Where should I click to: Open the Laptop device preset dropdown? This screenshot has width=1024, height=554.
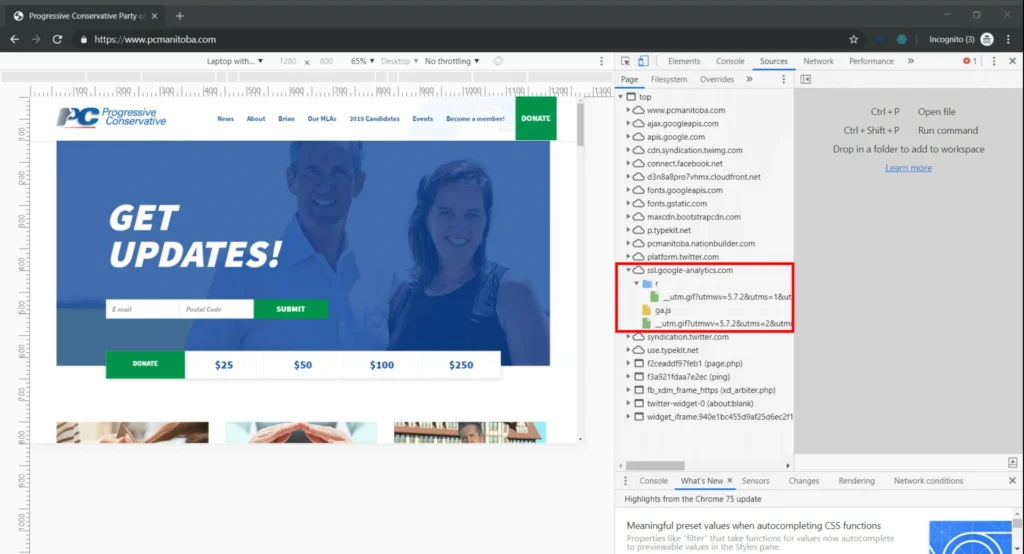(235, 61)
